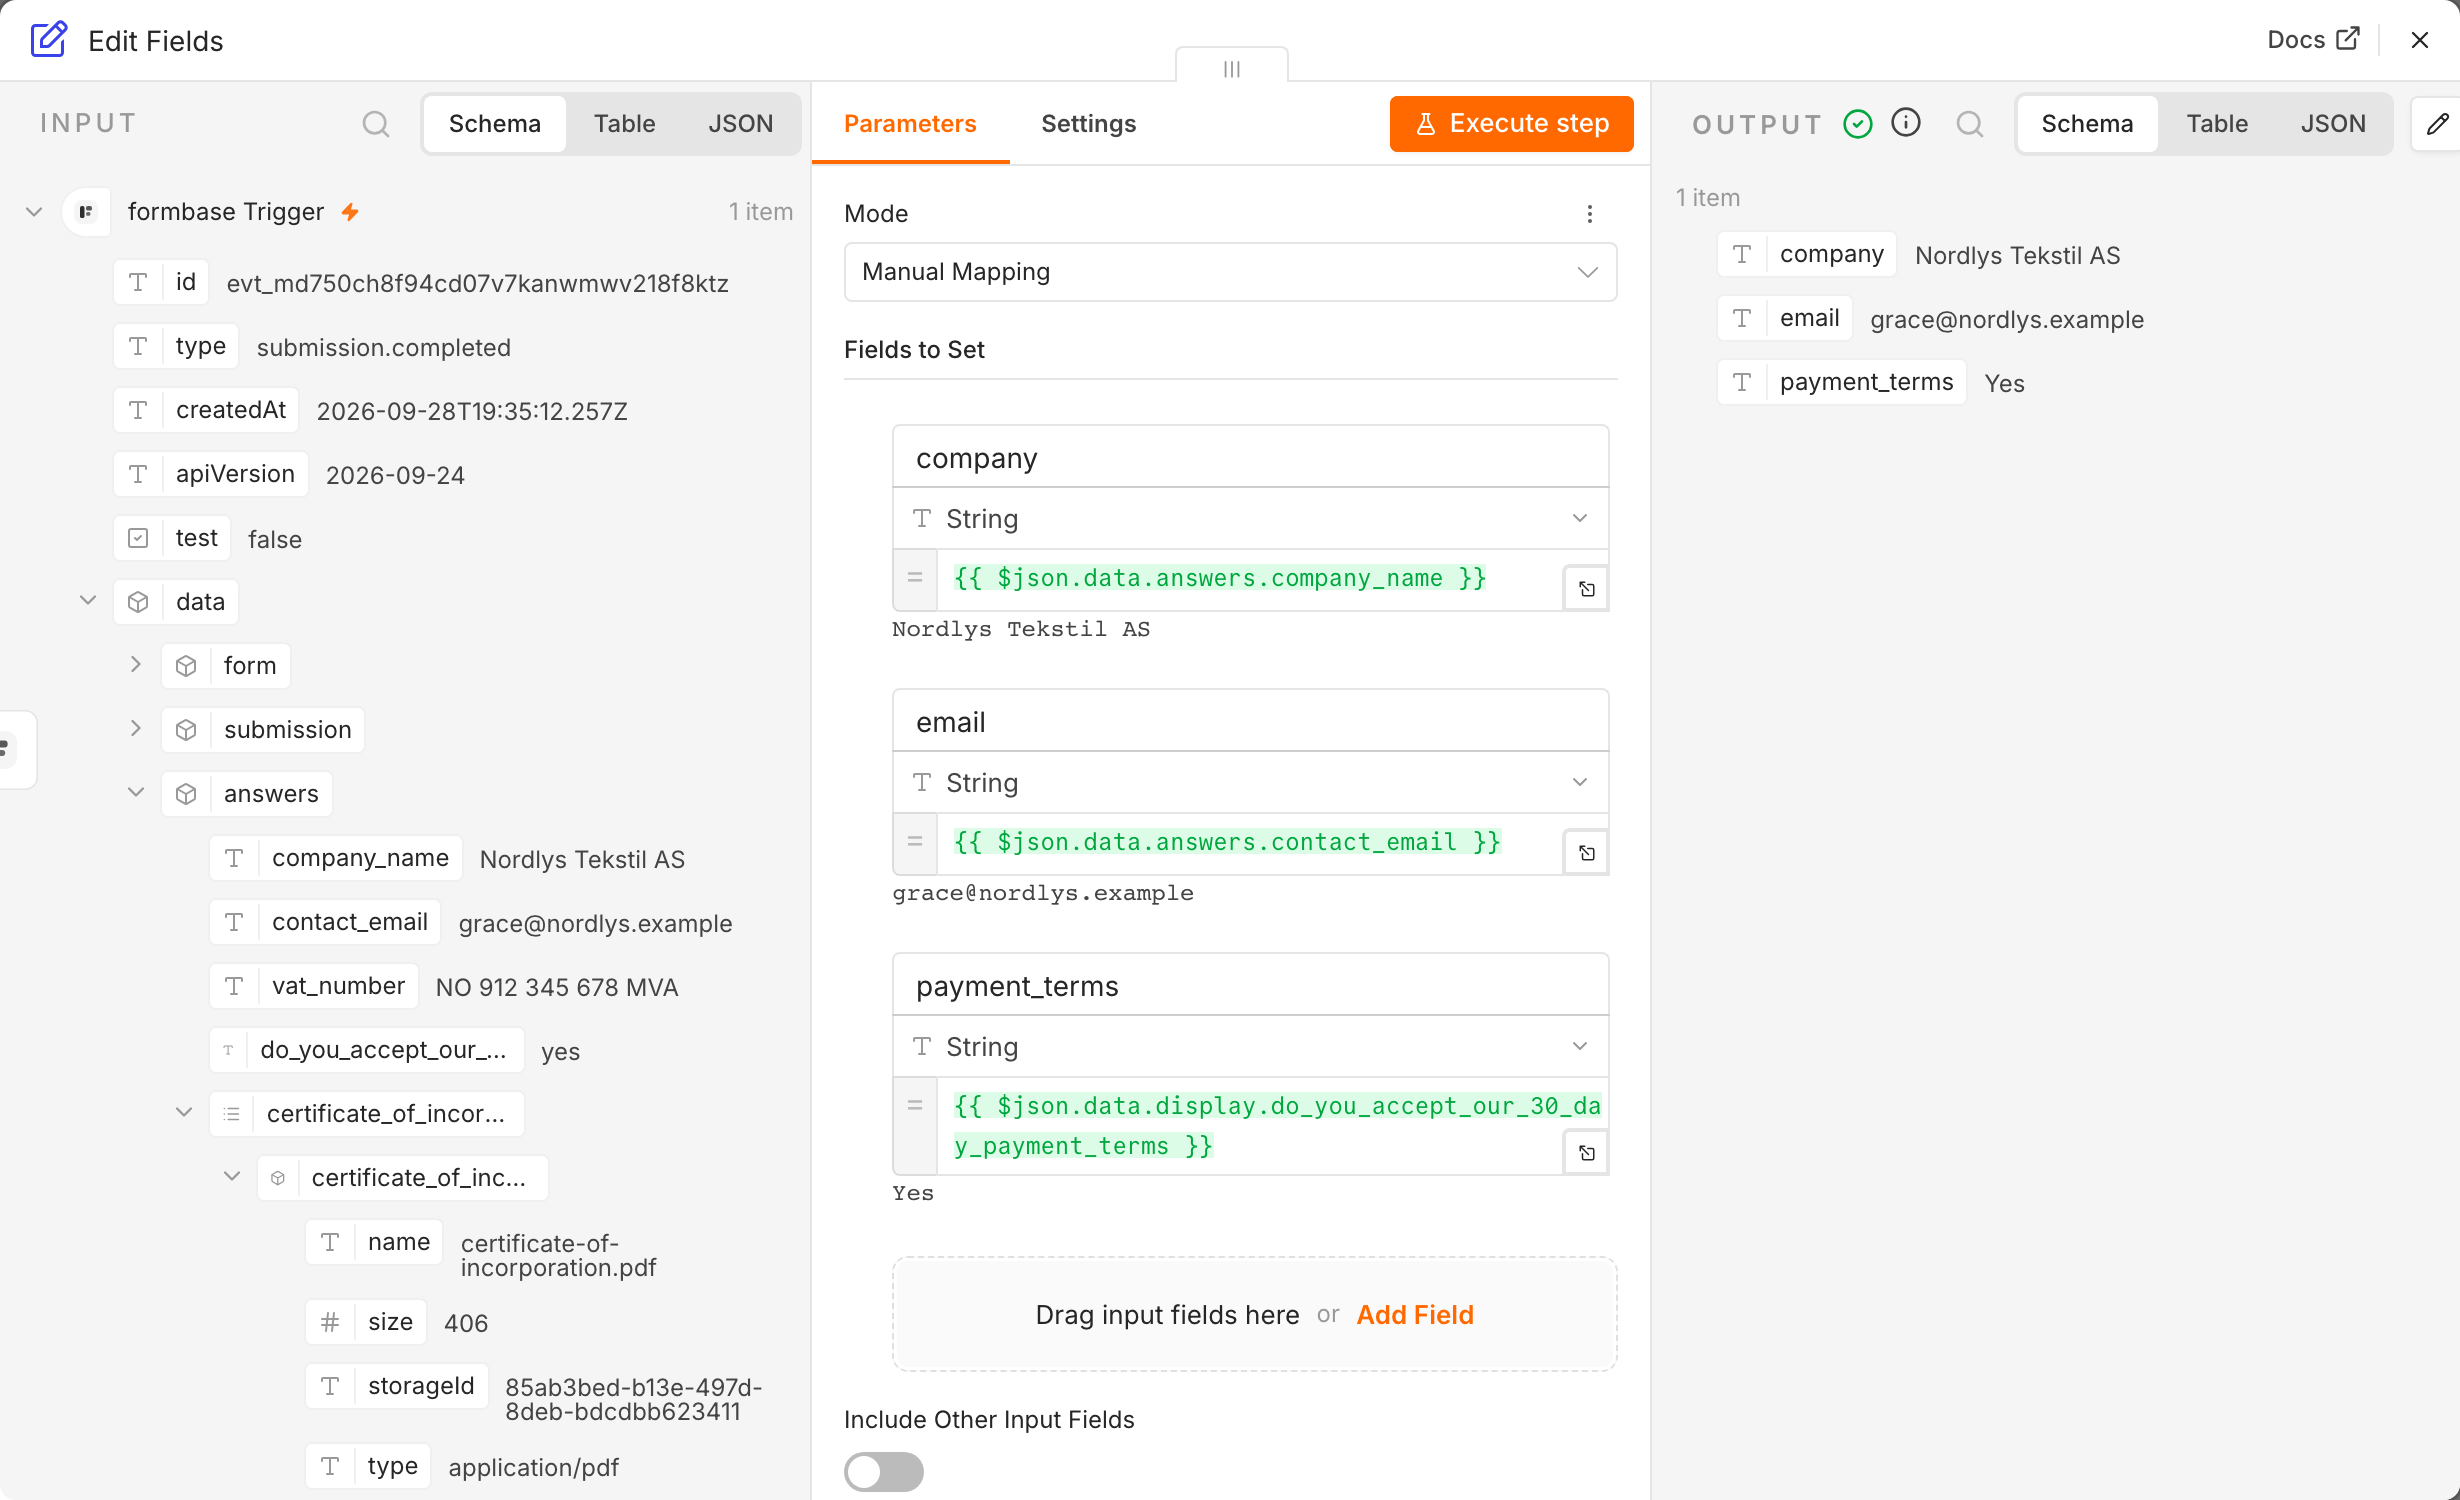Click the input panel search icon
The height and width of the screenshot is (1500, 2460).
click(376, 124)
